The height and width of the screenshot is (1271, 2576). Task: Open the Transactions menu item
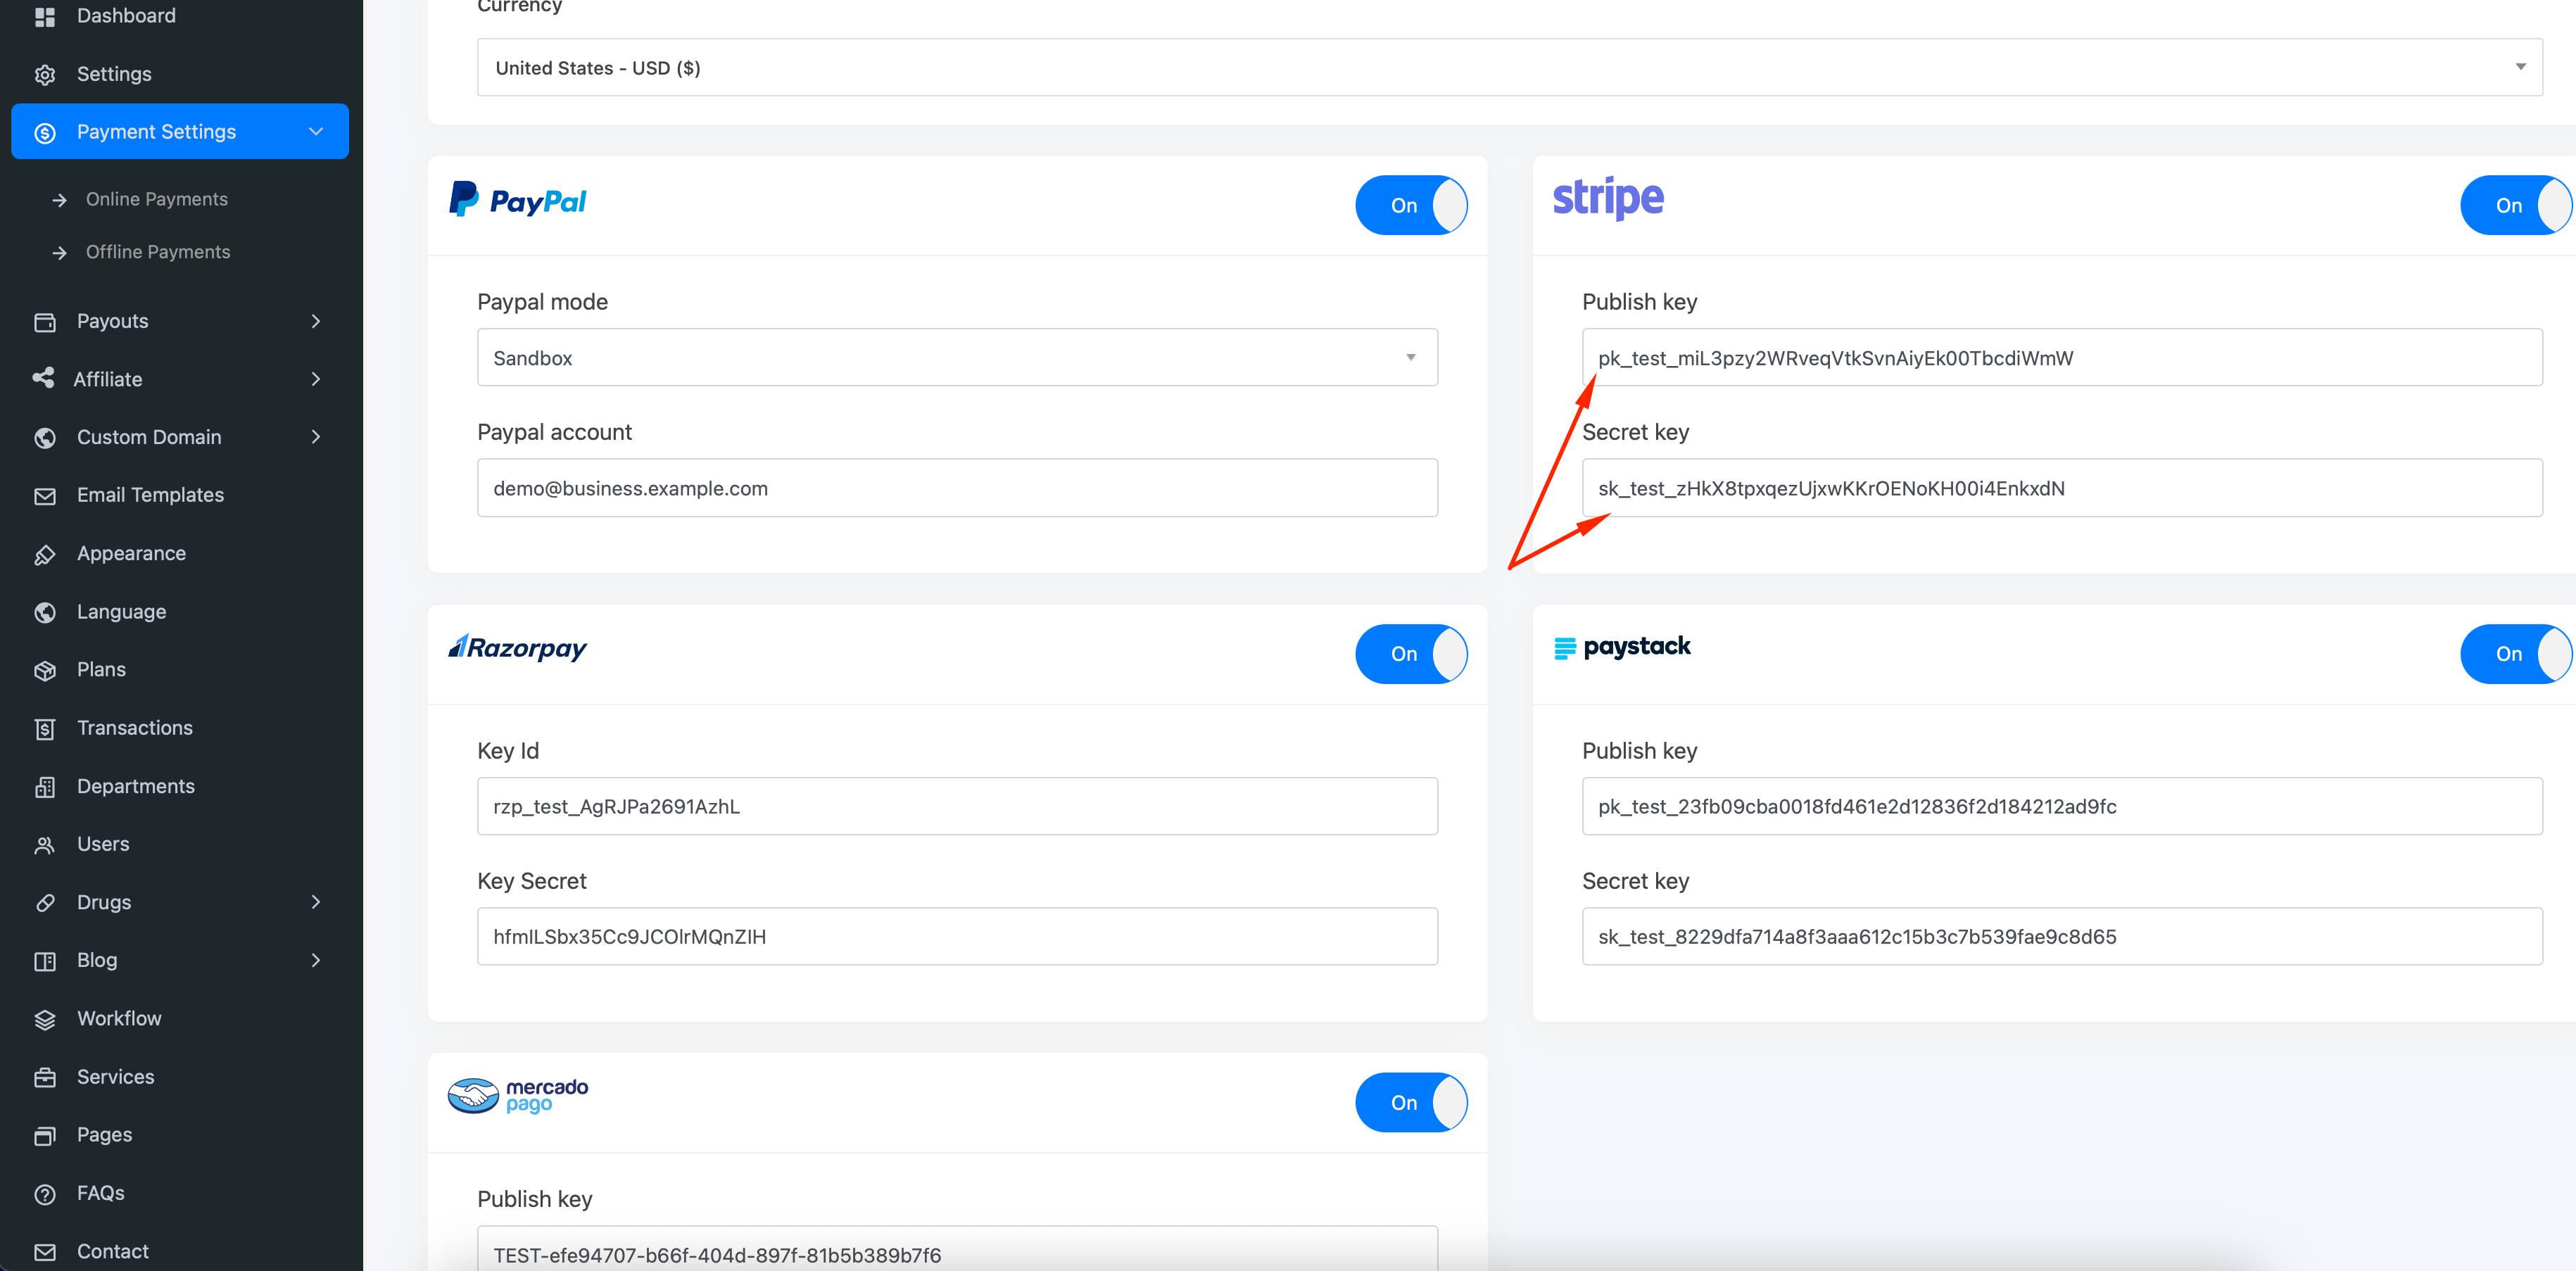click(135, 728)
